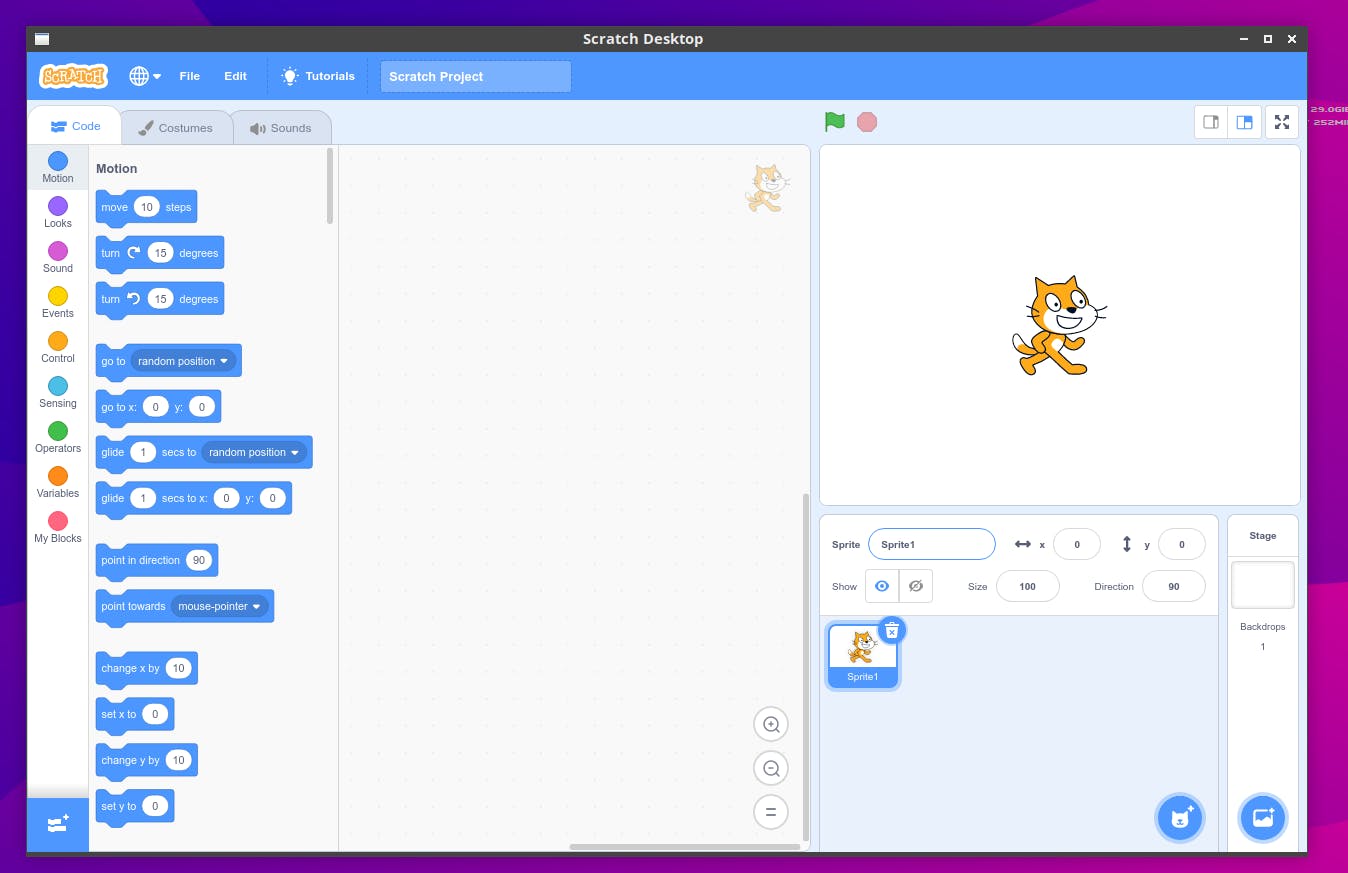This screenshot has width=1348, height=873.
Task: Open the language globe menu
Action: [x=145, y=76]
